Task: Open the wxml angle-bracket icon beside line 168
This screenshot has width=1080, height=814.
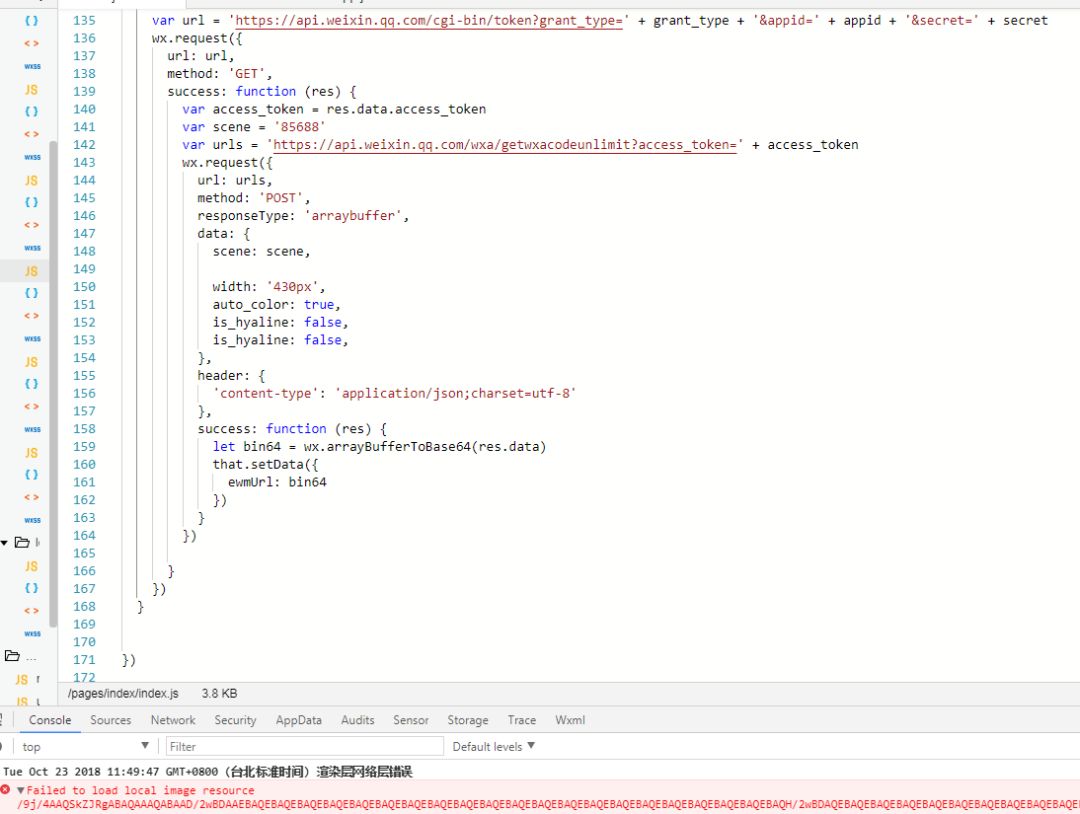Action: 31,611
